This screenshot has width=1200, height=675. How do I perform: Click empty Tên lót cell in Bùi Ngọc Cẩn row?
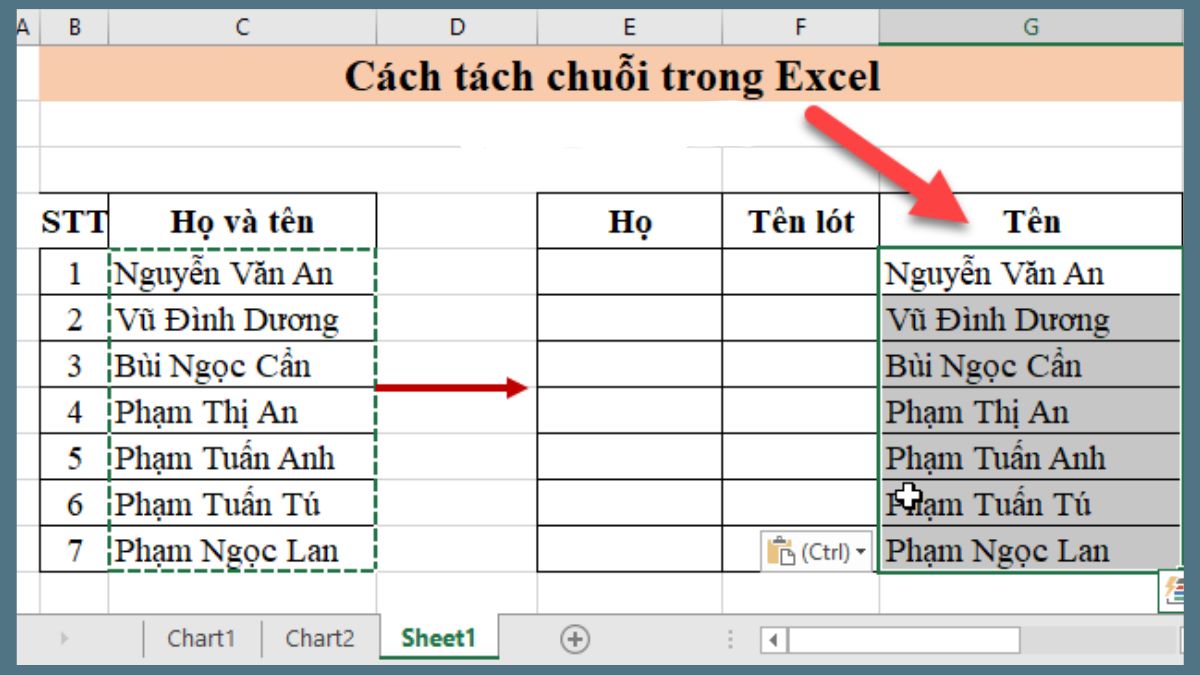click(801, 365)
